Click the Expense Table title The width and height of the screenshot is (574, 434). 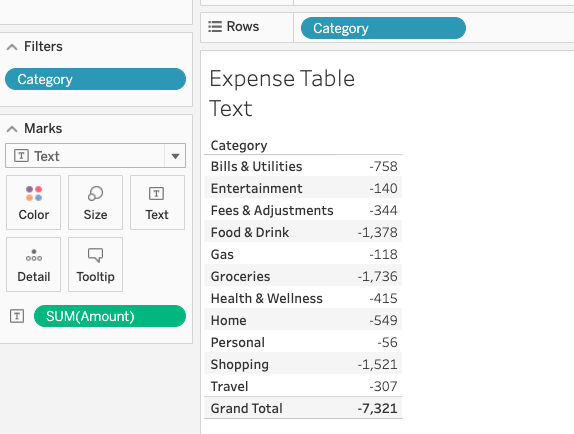pyautogui.click(x=282, y=93)
